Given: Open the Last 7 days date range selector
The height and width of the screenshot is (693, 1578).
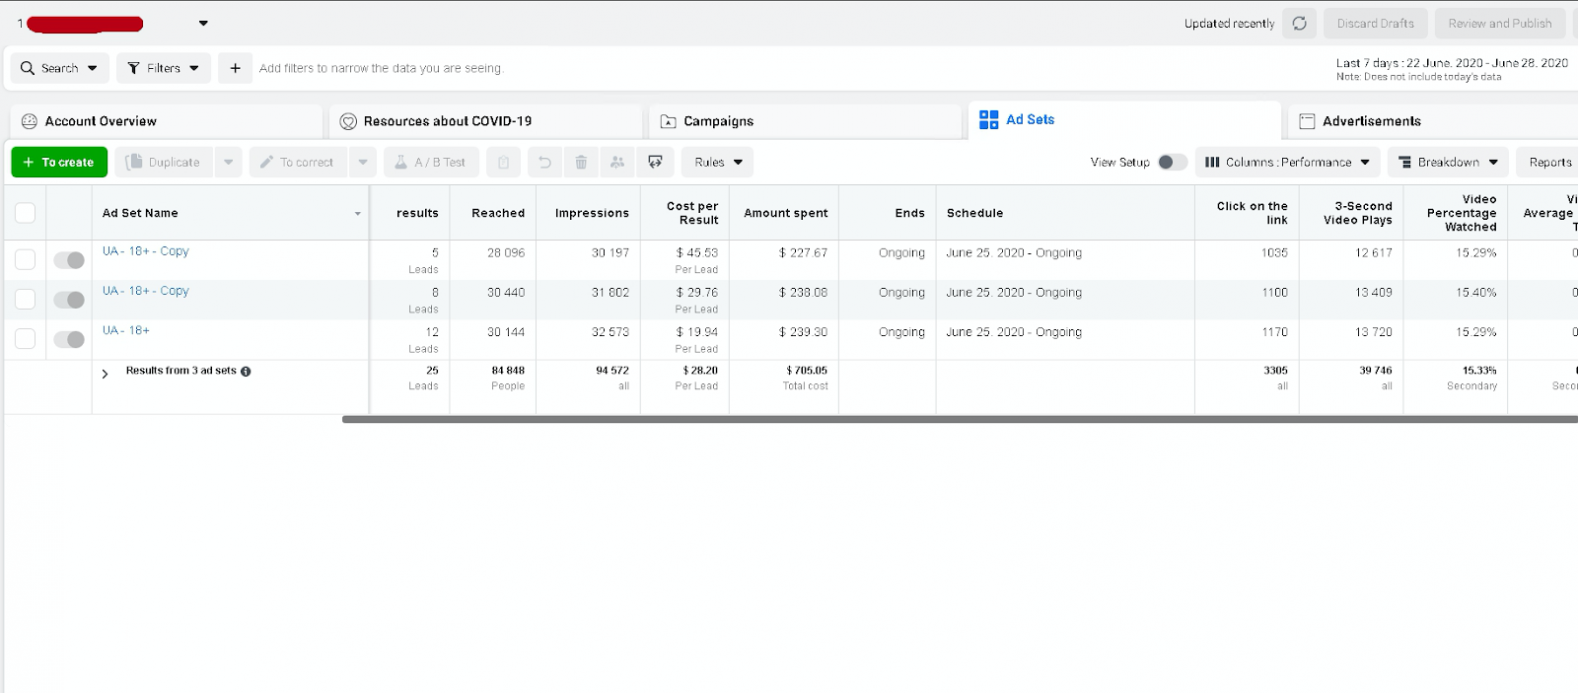Looking at the screenshot, I should click(1452, 69).
